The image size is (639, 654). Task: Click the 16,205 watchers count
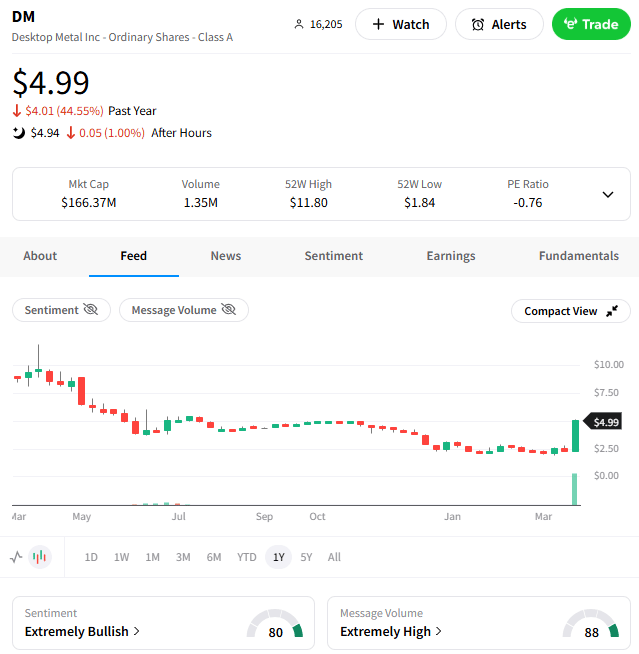[326, 24]
